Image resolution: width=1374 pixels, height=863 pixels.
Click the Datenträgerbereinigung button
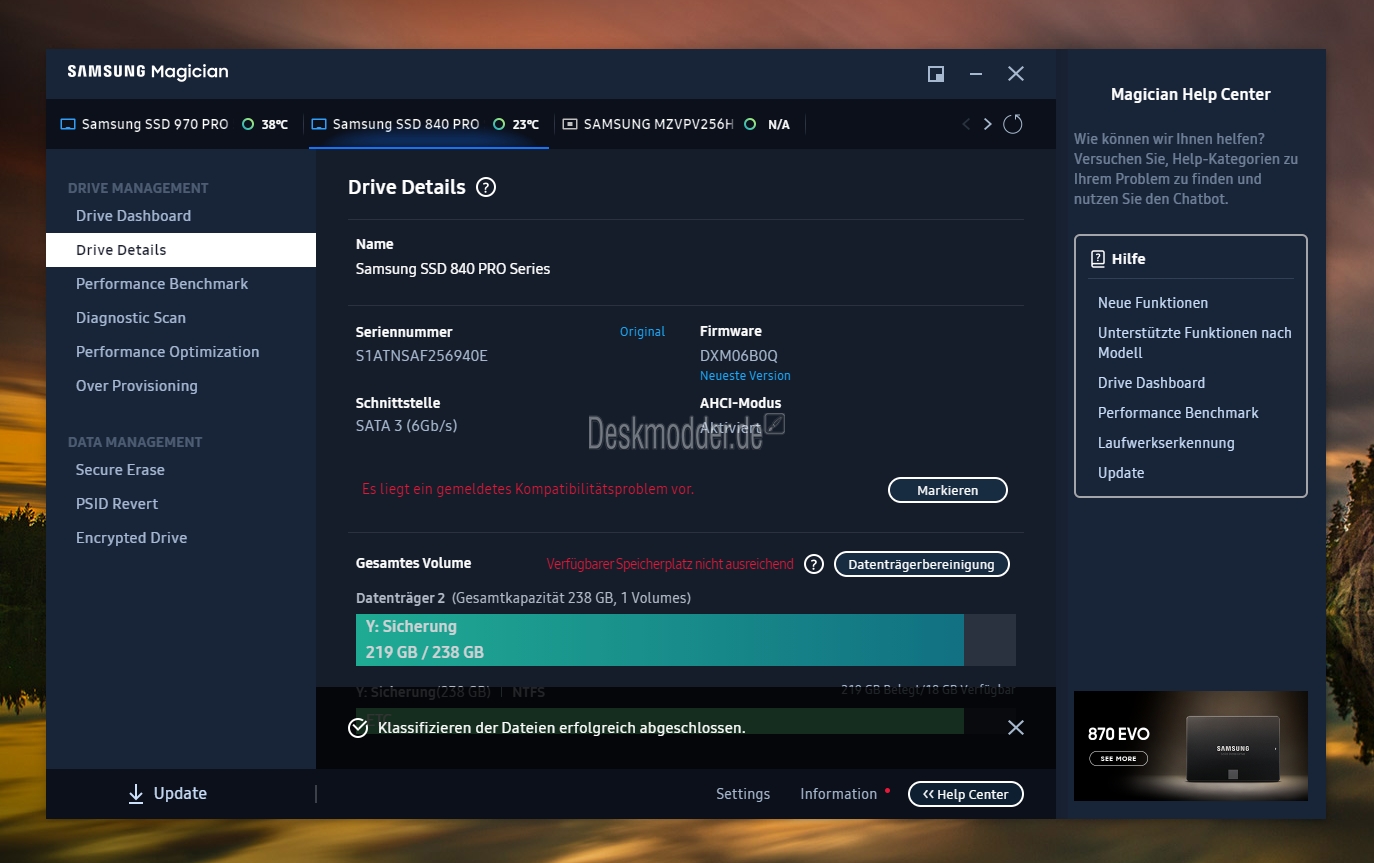coord(922,564)
